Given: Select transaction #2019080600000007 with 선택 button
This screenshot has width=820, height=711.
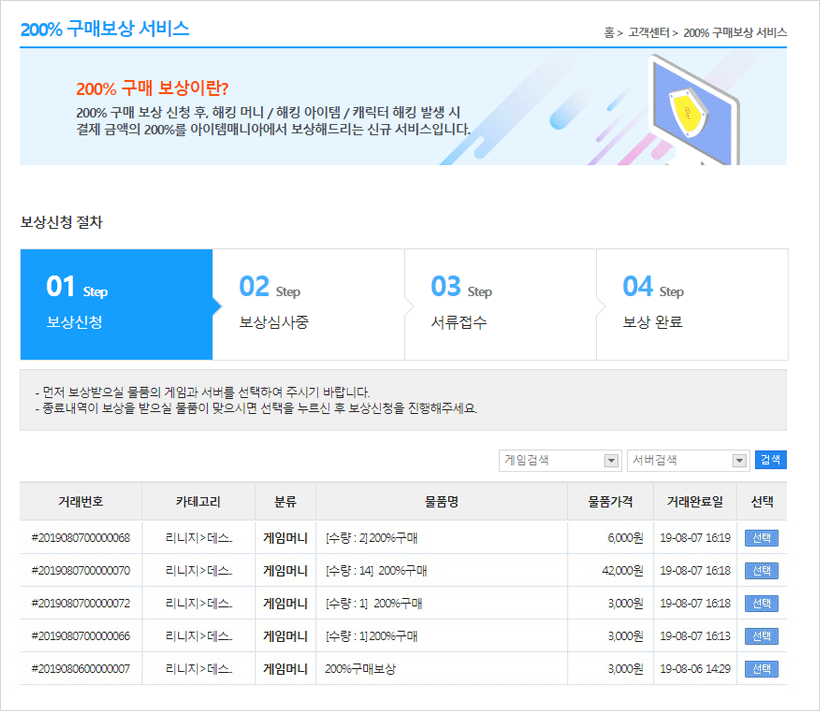Looking at the screenshot, I should [761, 669].
